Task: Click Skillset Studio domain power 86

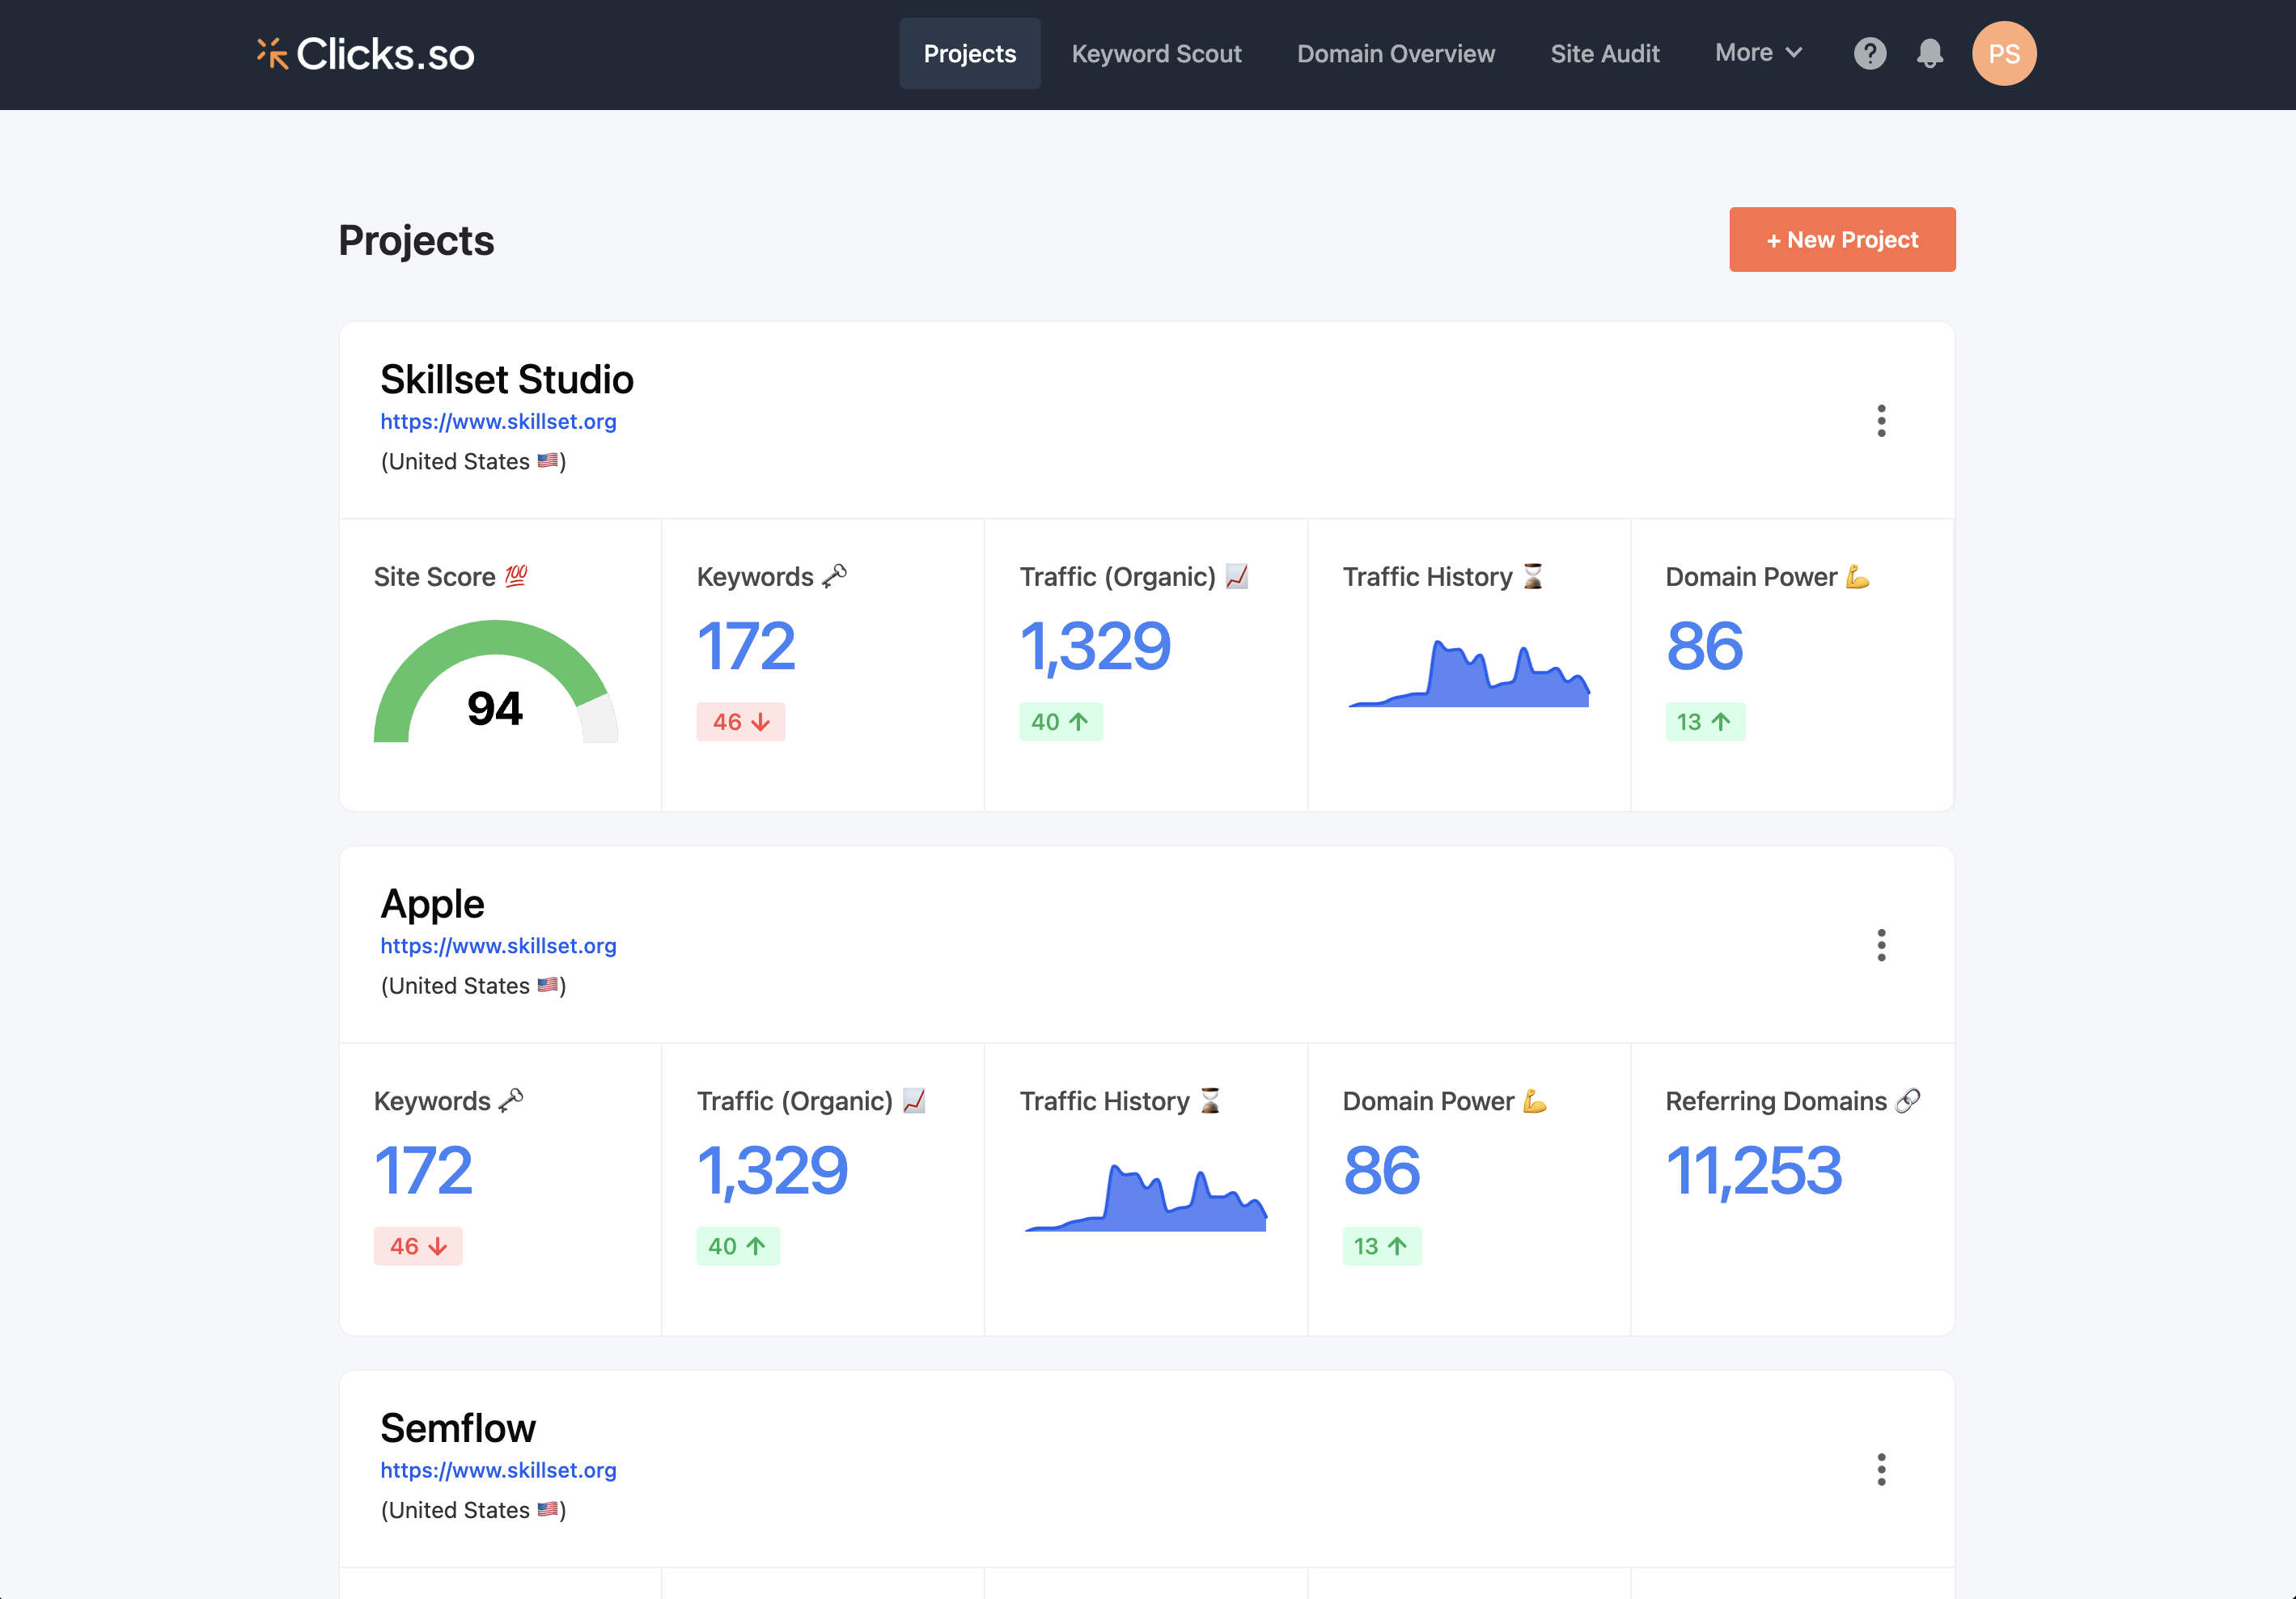Action: click(1704, 646)
